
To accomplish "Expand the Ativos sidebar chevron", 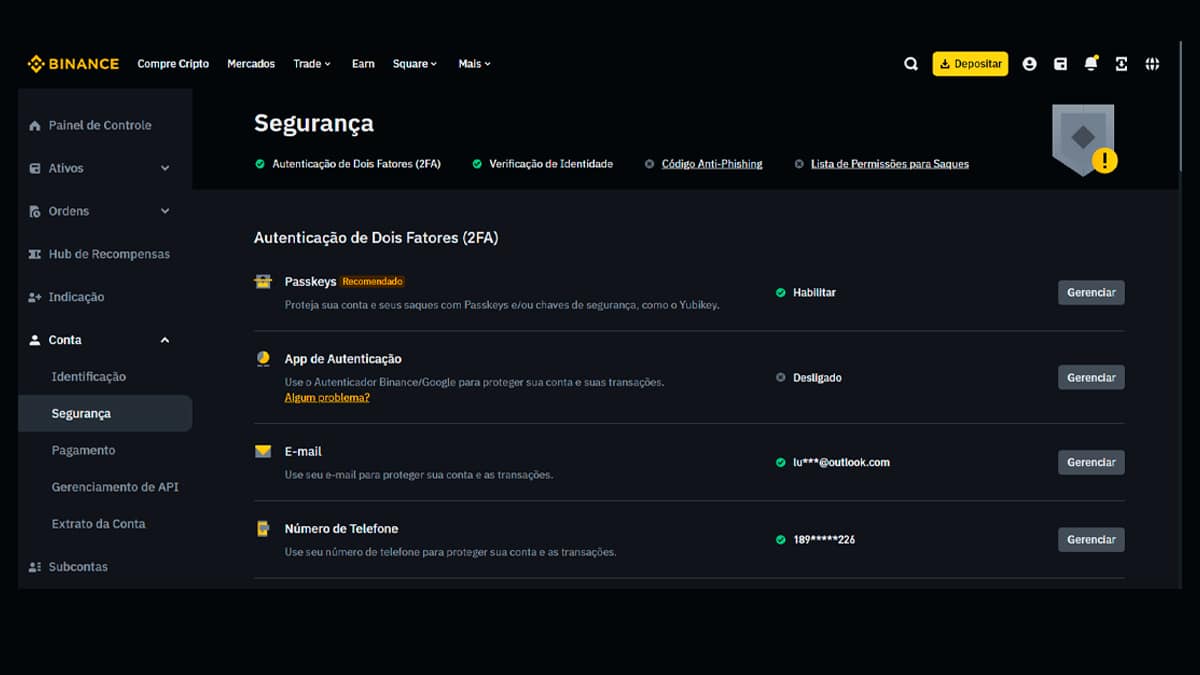I will coord(165,169).
